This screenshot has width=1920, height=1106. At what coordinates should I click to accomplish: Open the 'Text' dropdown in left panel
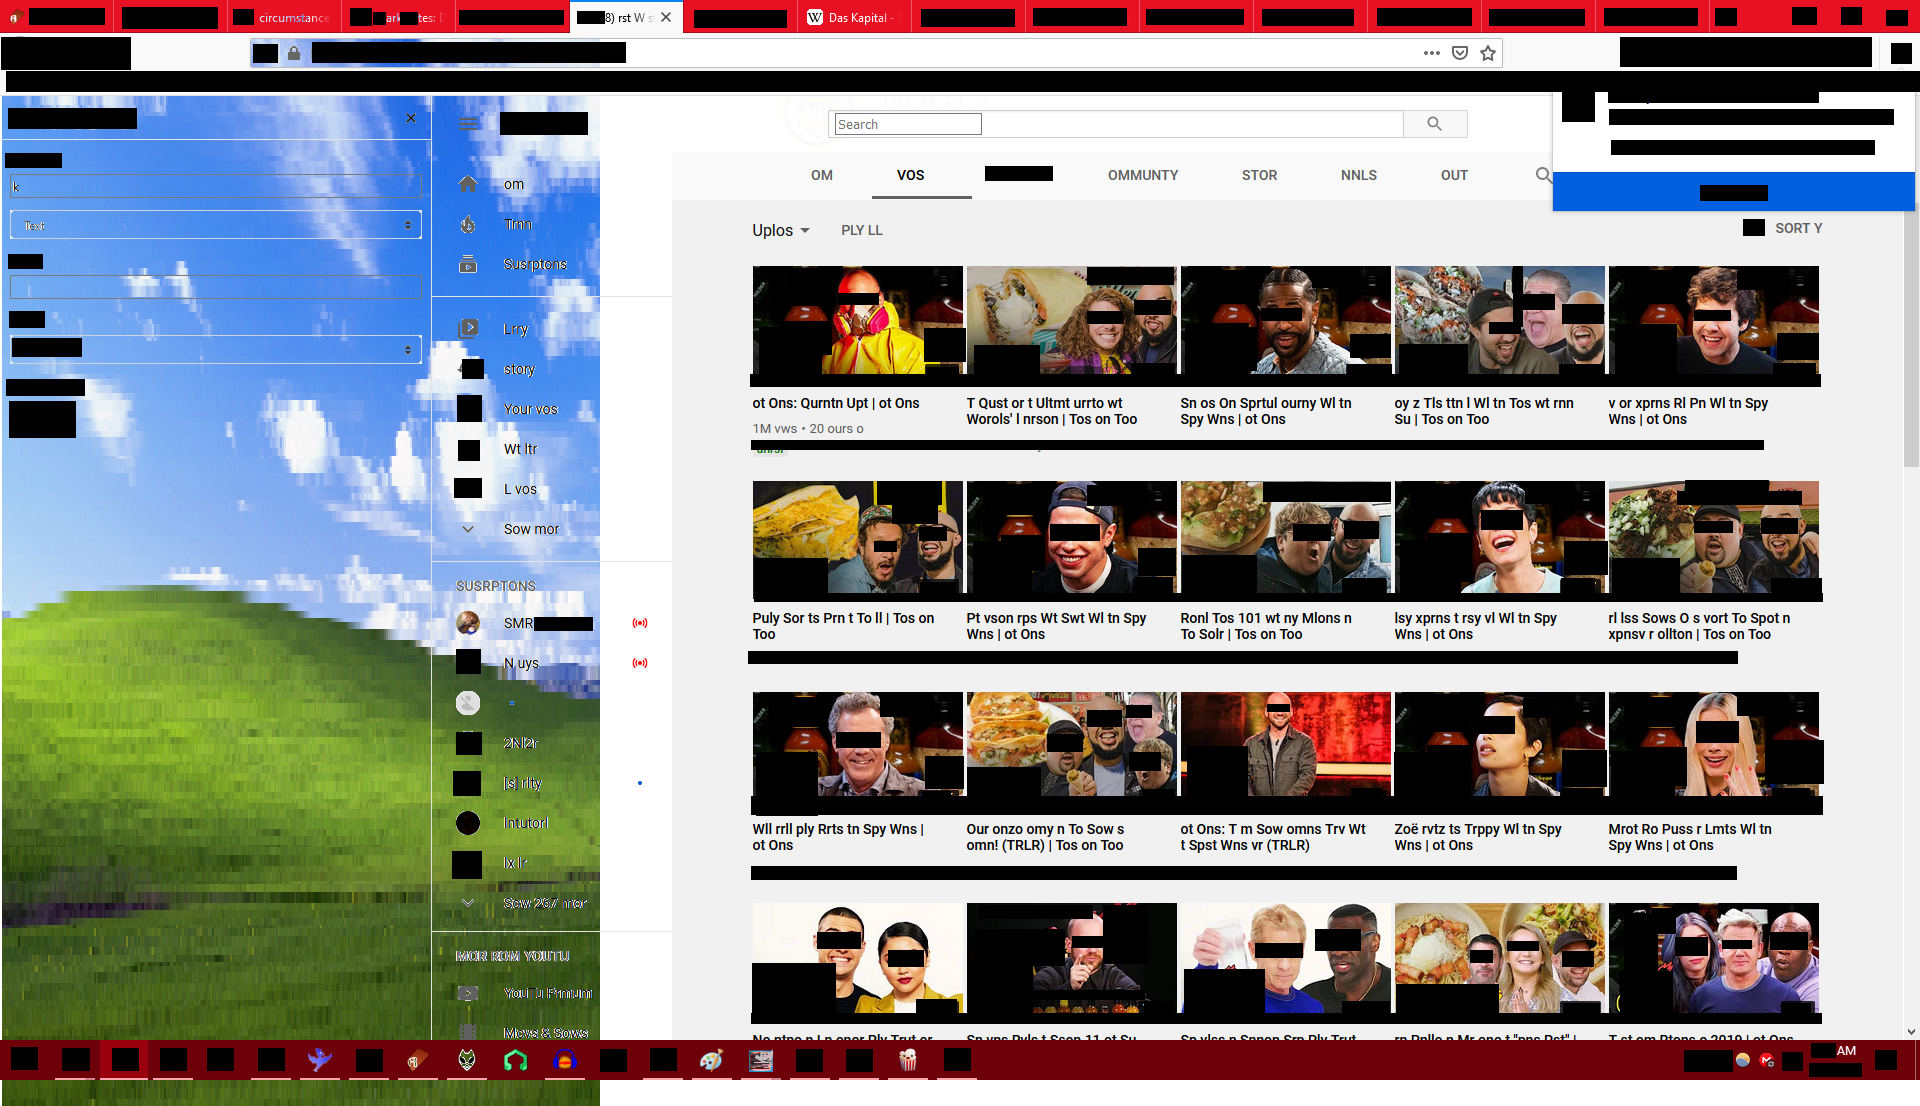pos(216,225)
